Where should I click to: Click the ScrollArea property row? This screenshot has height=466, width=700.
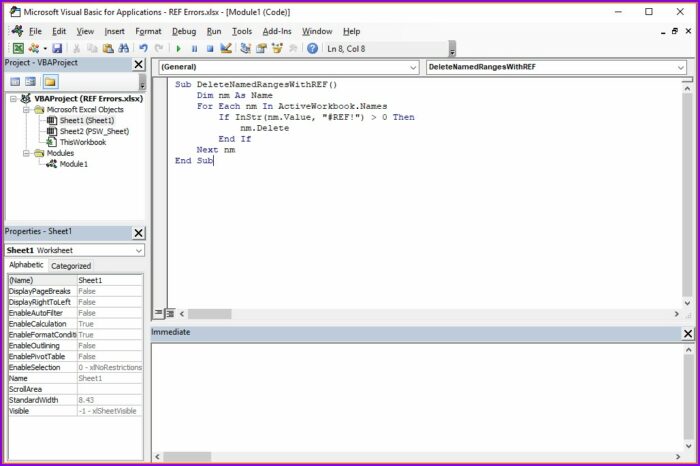pos(75,389)
